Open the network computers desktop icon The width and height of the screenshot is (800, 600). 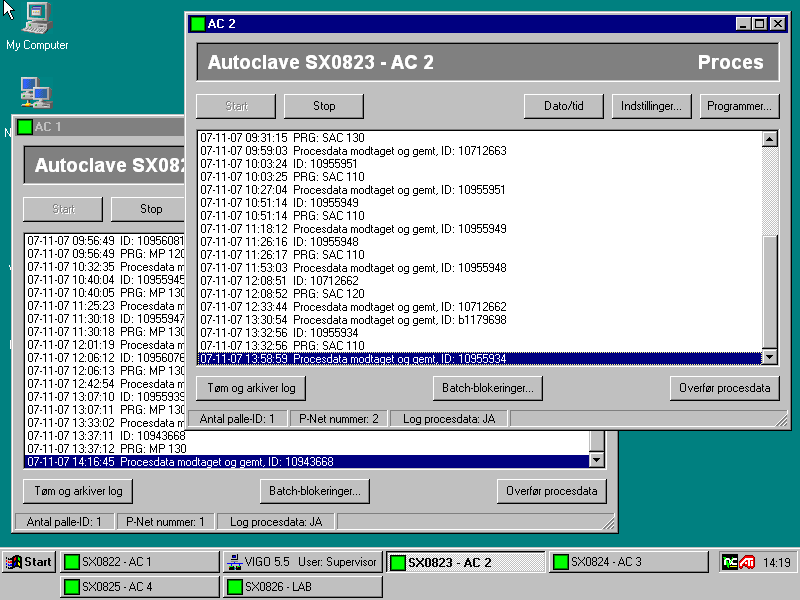click(36, 93)
